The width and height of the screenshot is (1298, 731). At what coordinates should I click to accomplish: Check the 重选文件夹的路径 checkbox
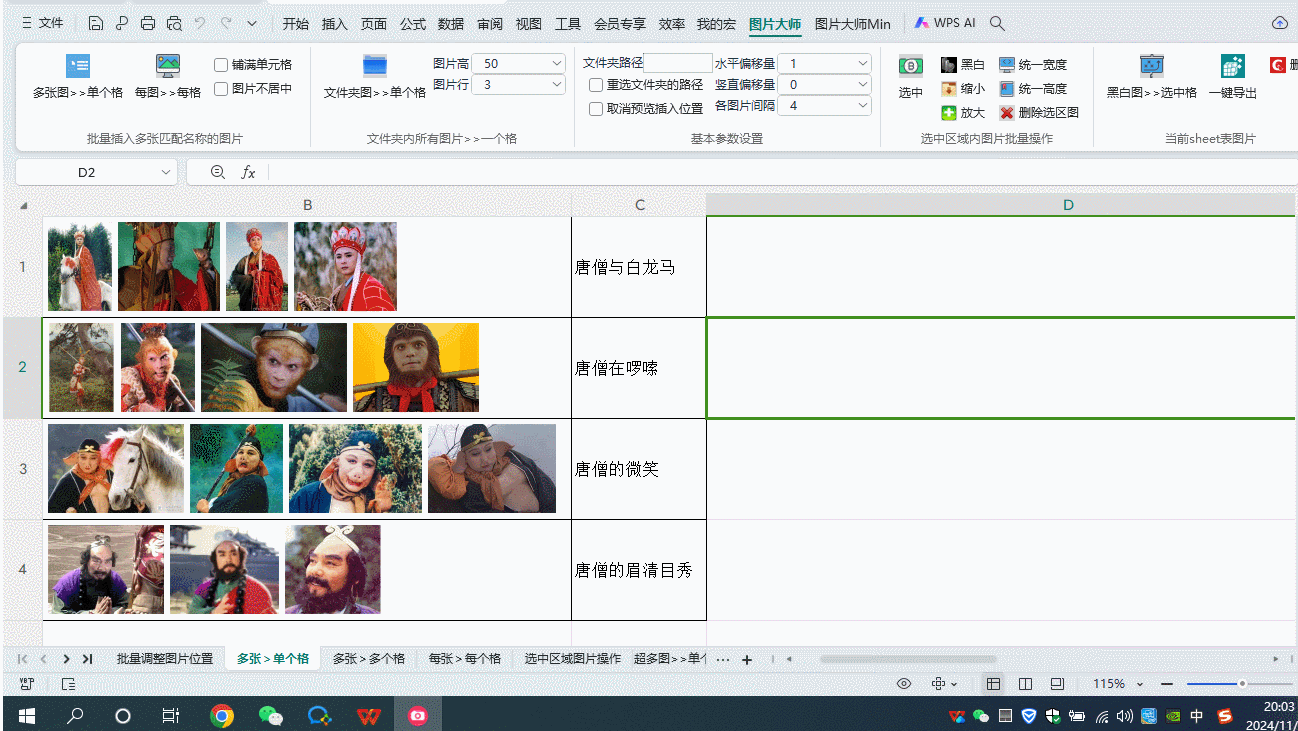(596, 85)
